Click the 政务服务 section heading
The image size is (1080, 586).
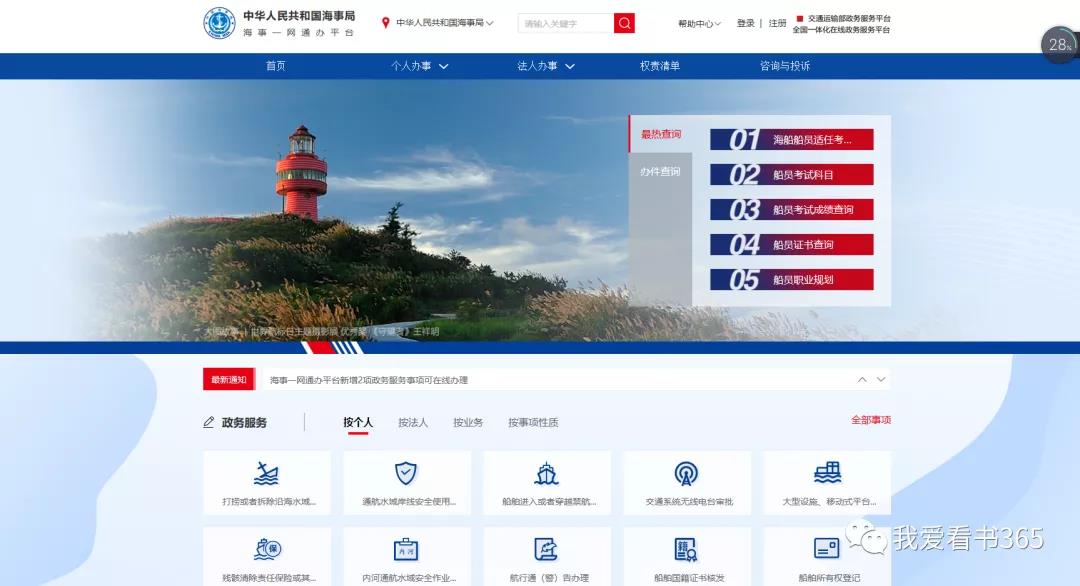(244, 422)
